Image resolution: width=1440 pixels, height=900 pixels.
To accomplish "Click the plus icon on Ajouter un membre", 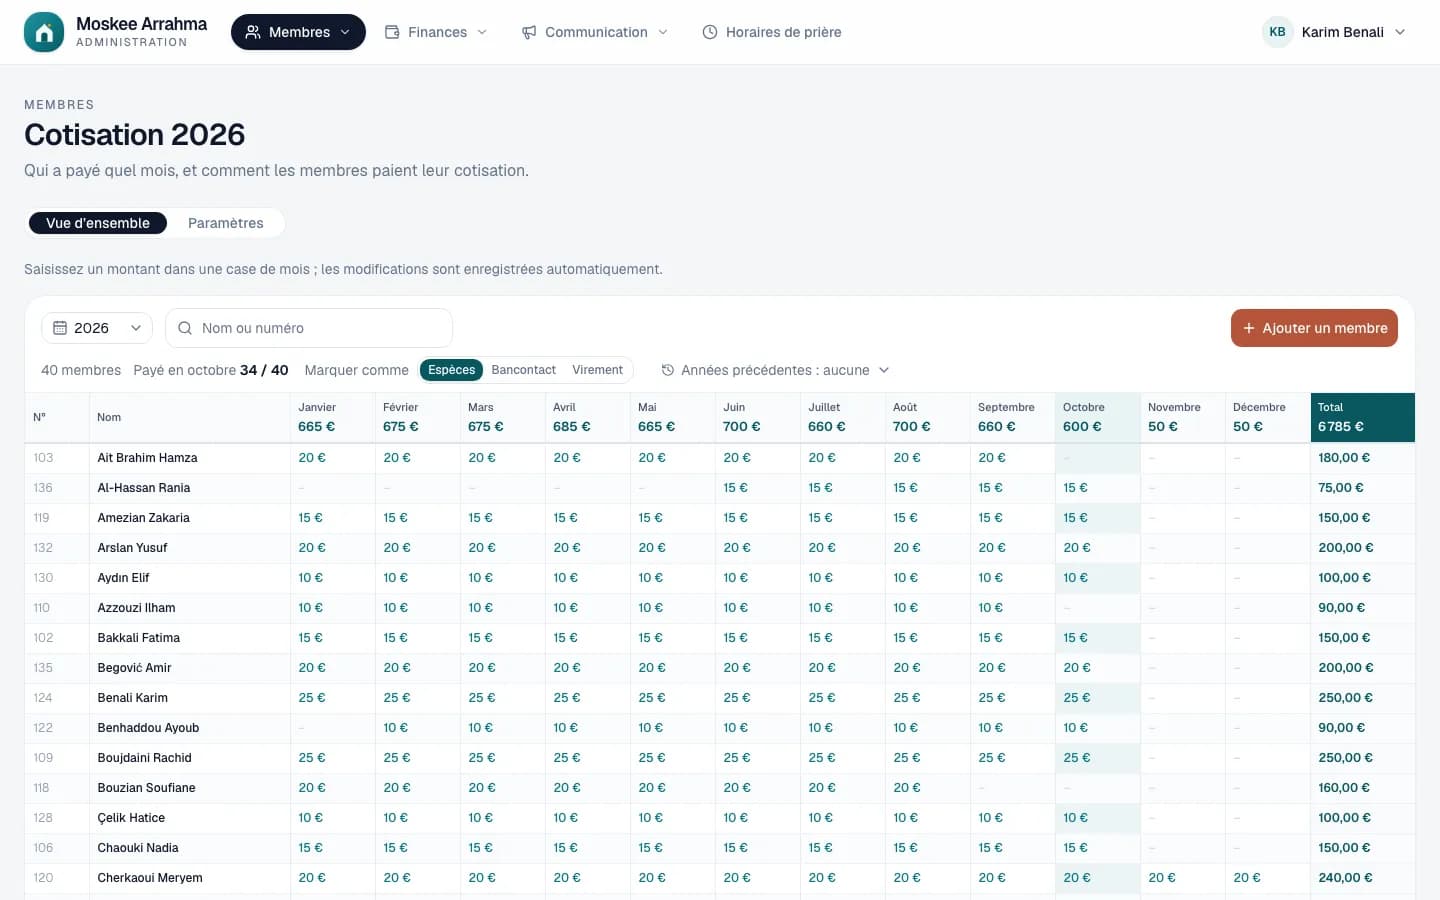I will [x=1248, y=328].
